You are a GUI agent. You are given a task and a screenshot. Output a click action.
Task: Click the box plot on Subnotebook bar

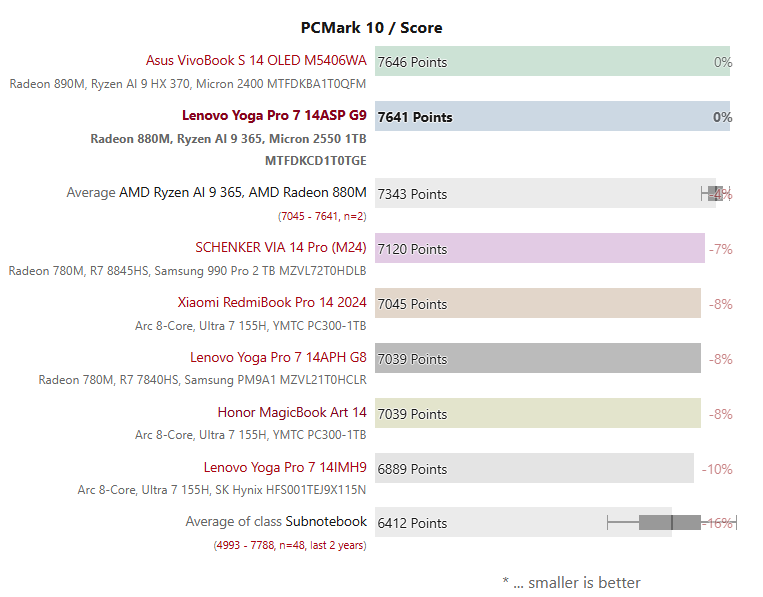coord(672,523)
